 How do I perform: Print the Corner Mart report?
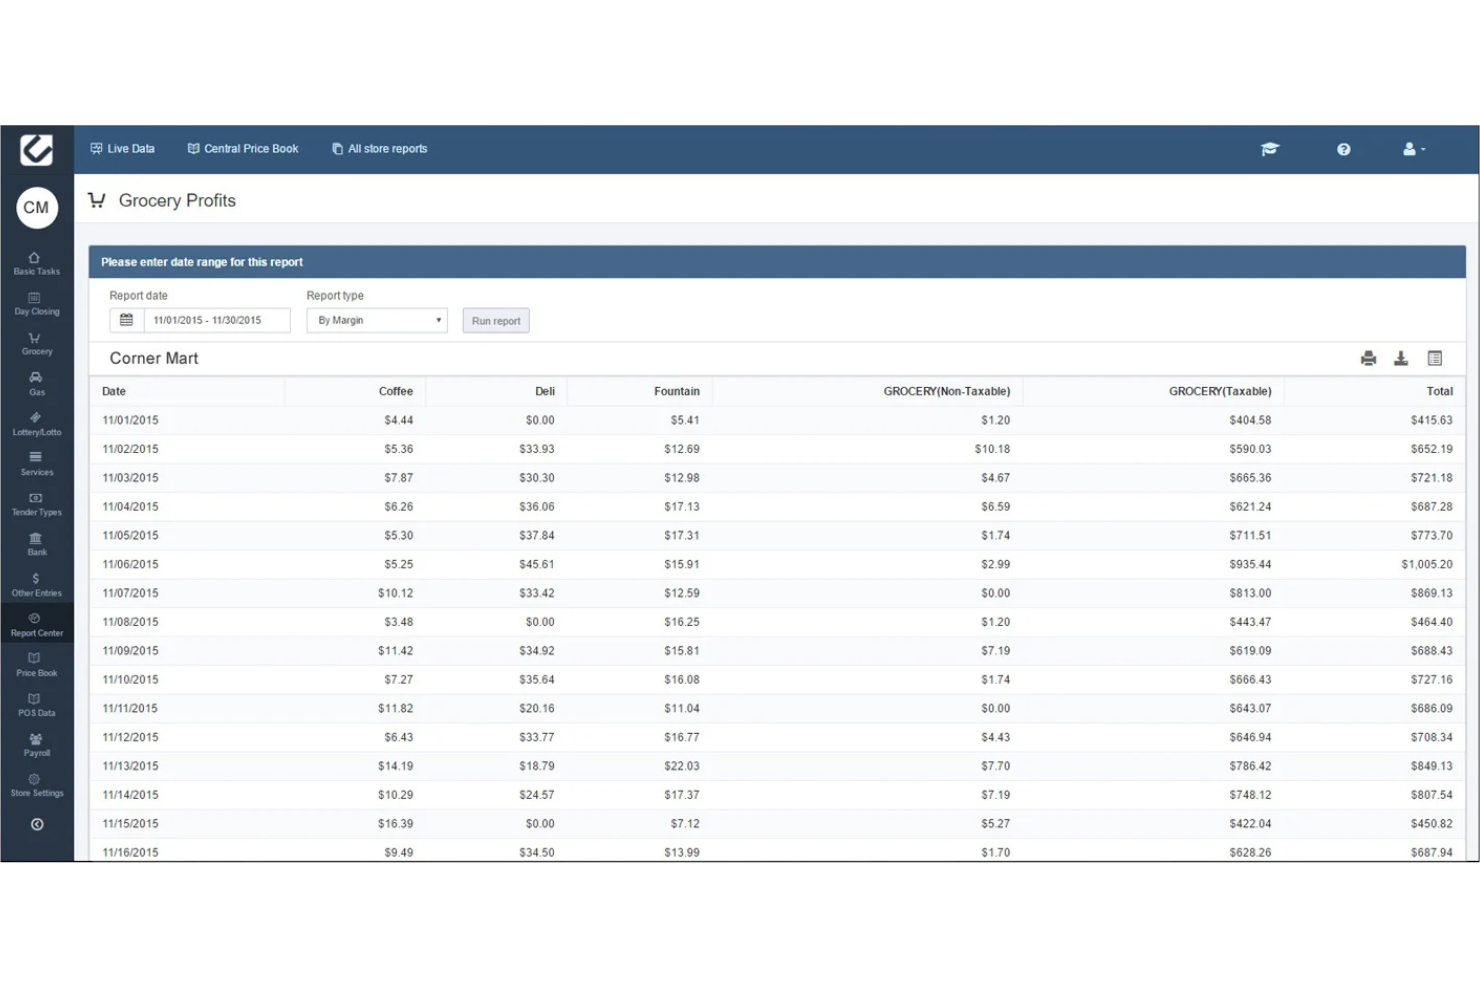[1368, 358]
